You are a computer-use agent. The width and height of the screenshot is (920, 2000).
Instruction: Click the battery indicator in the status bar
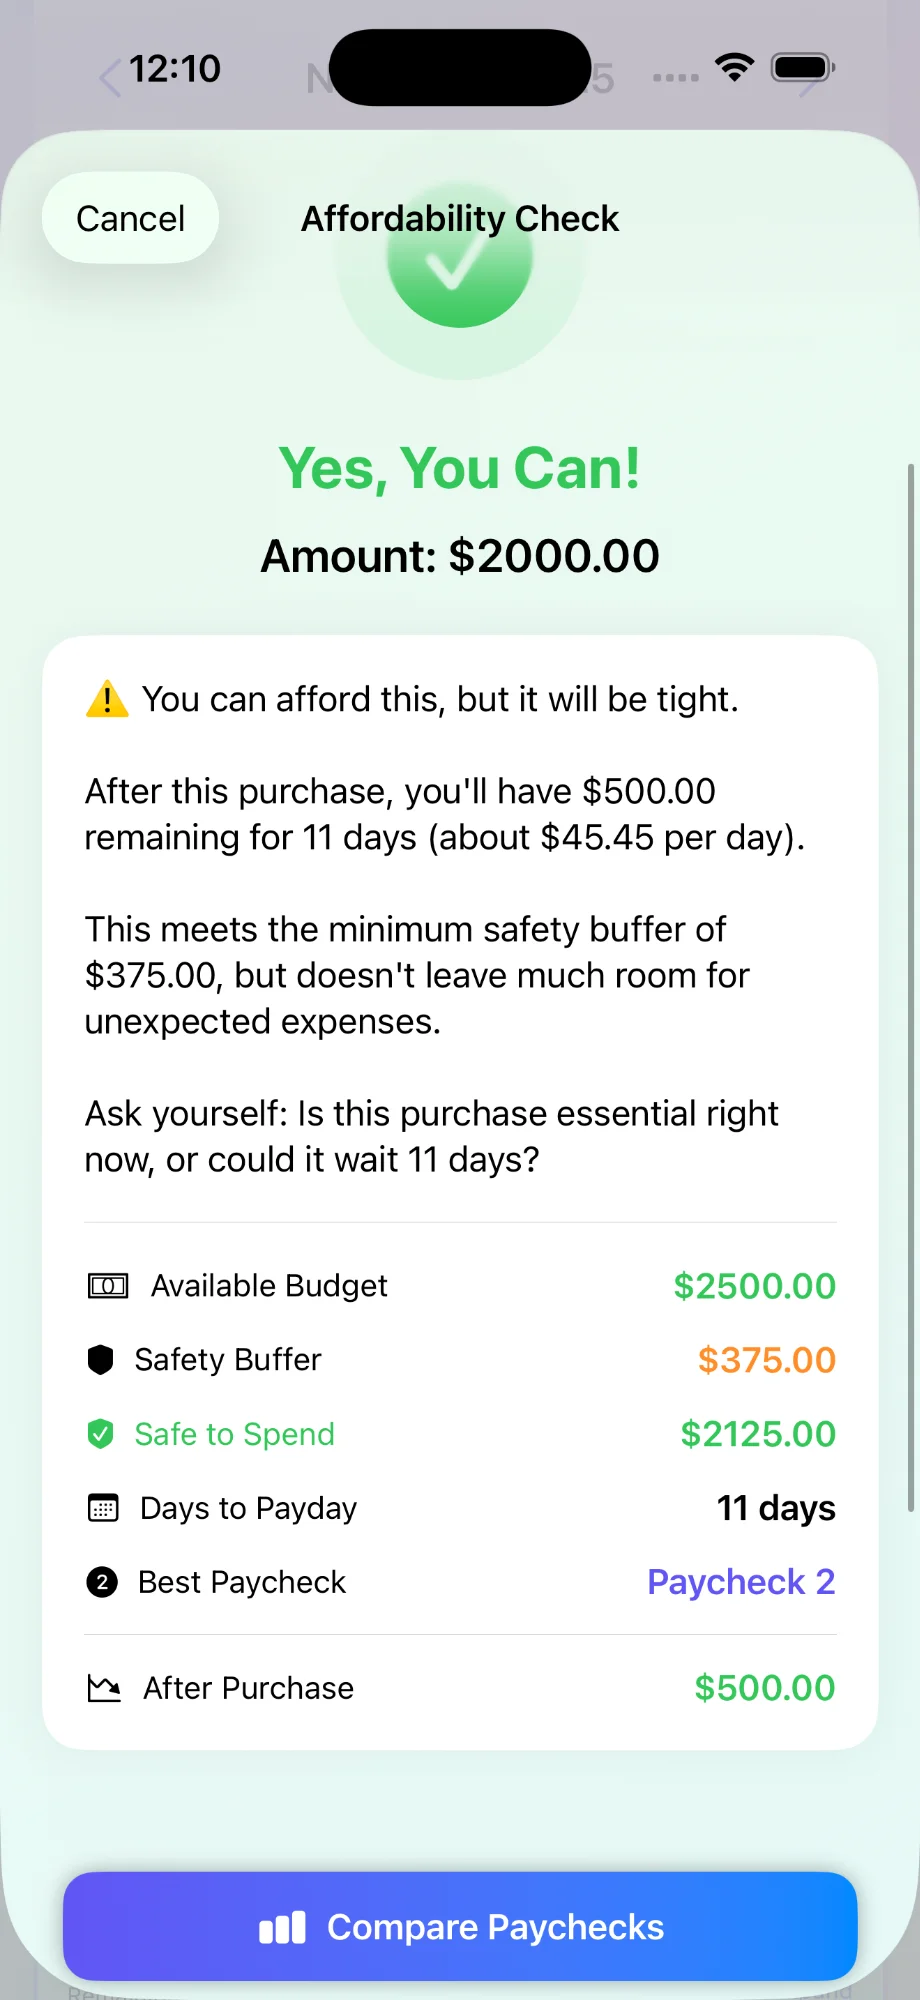coord(800,66)
